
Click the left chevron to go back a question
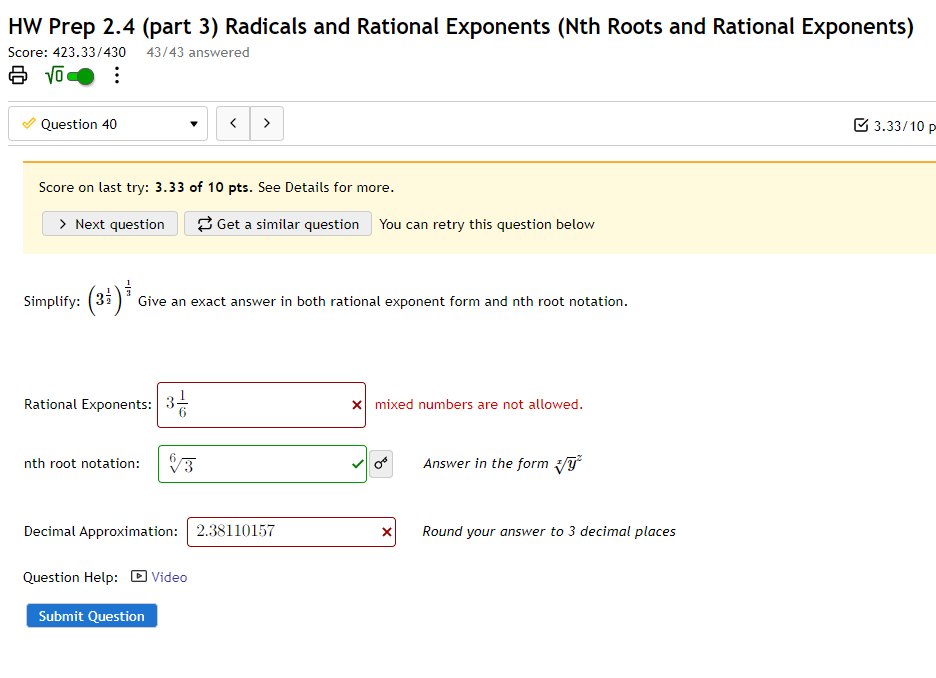[233, 123]
